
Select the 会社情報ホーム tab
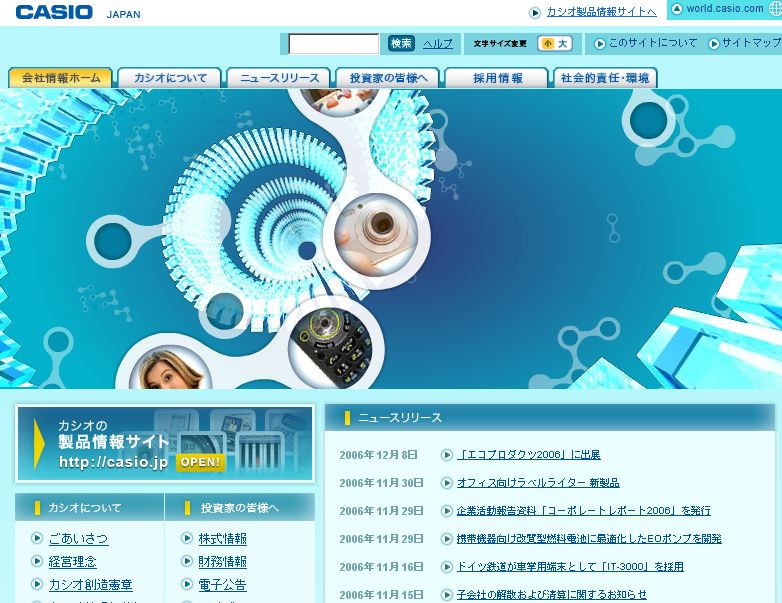pos(60,78)
